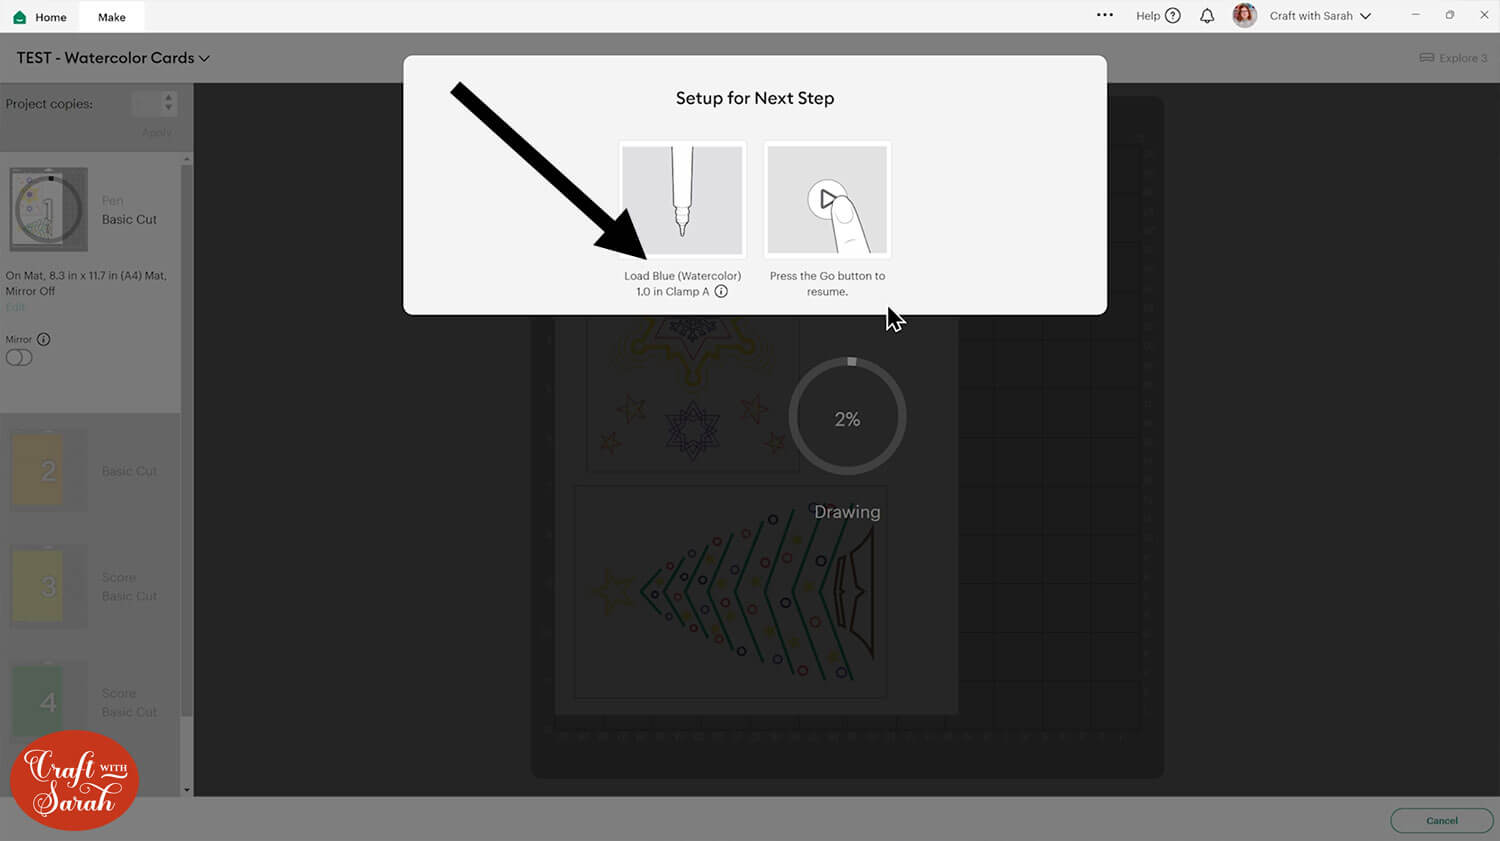
Task: Click the Help question mark icon
Action: pyautogui.click(x=1173, y=16)
